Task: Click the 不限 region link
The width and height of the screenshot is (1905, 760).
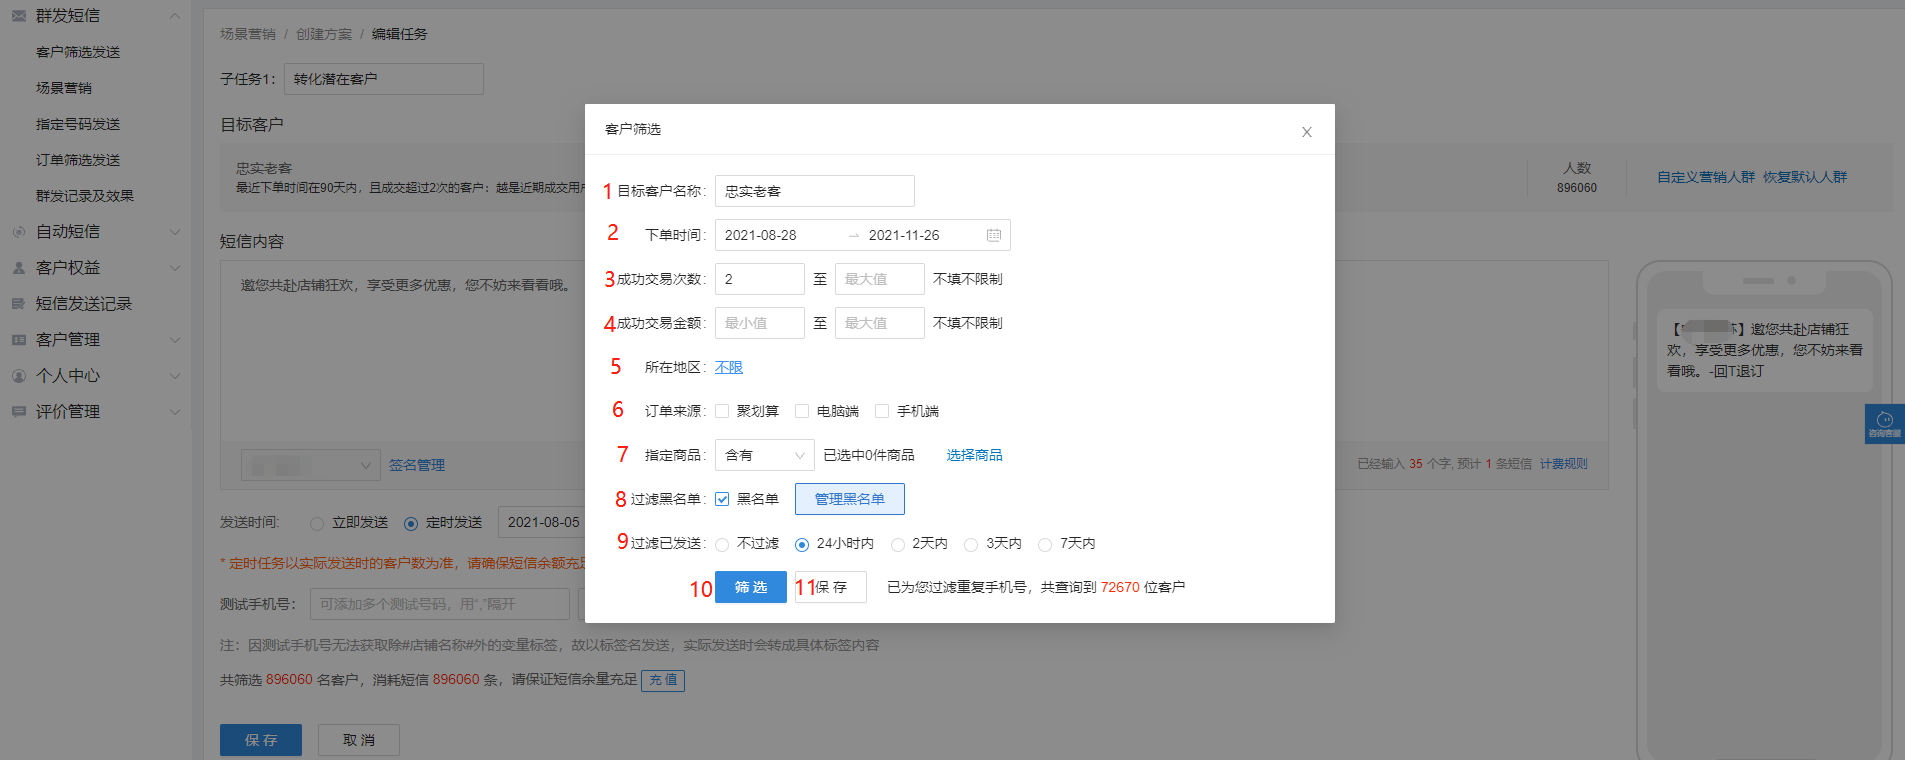Action: pyautogui.click(x=729, y=367)
